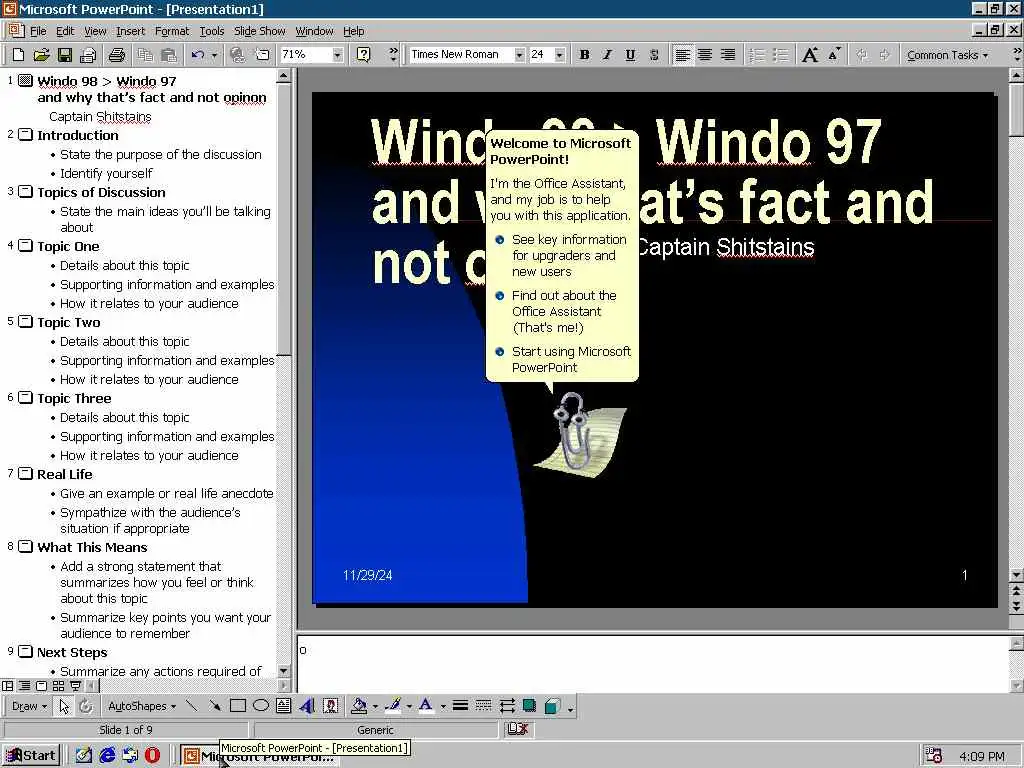This screenshot has width=1024, height=768.
Task: Open the Edit menu
Action: pos(65,31)
